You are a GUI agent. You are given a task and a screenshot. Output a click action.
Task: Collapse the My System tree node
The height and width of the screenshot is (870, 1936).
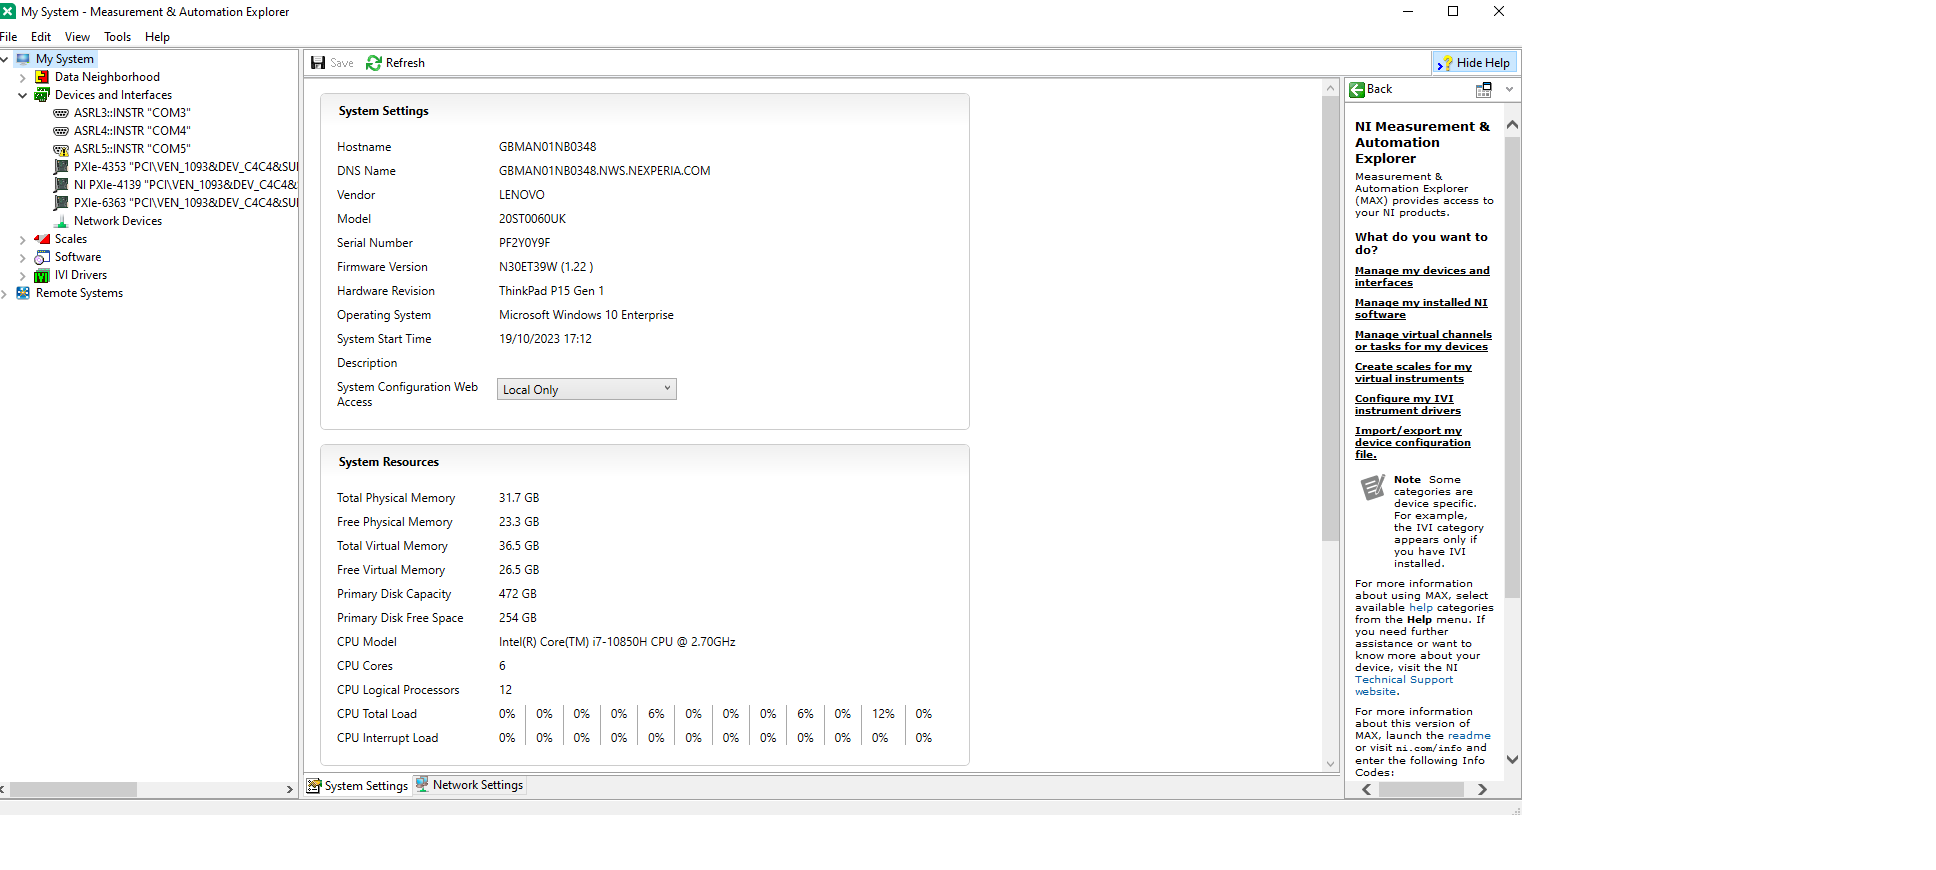pos(4,59)
